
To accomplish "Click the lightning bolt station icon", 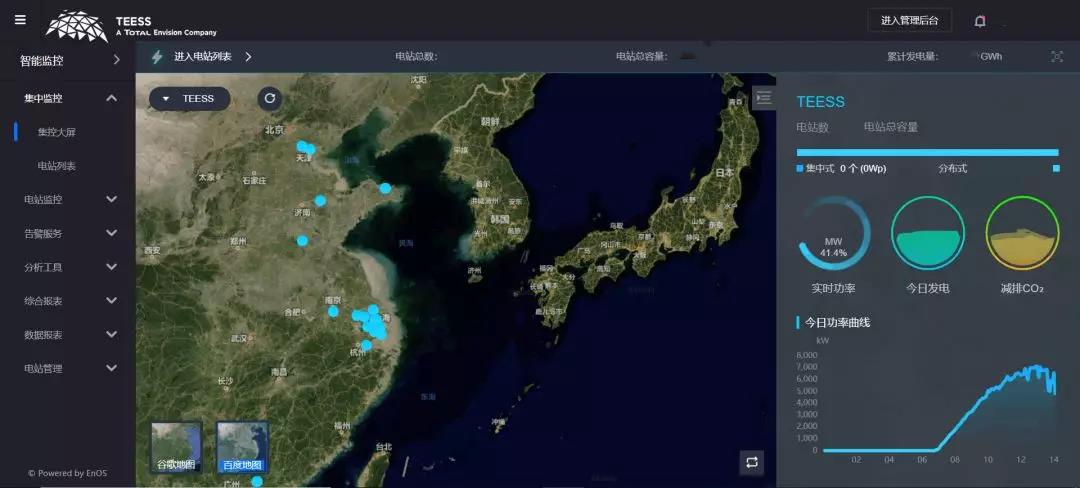I will (157, 57).
